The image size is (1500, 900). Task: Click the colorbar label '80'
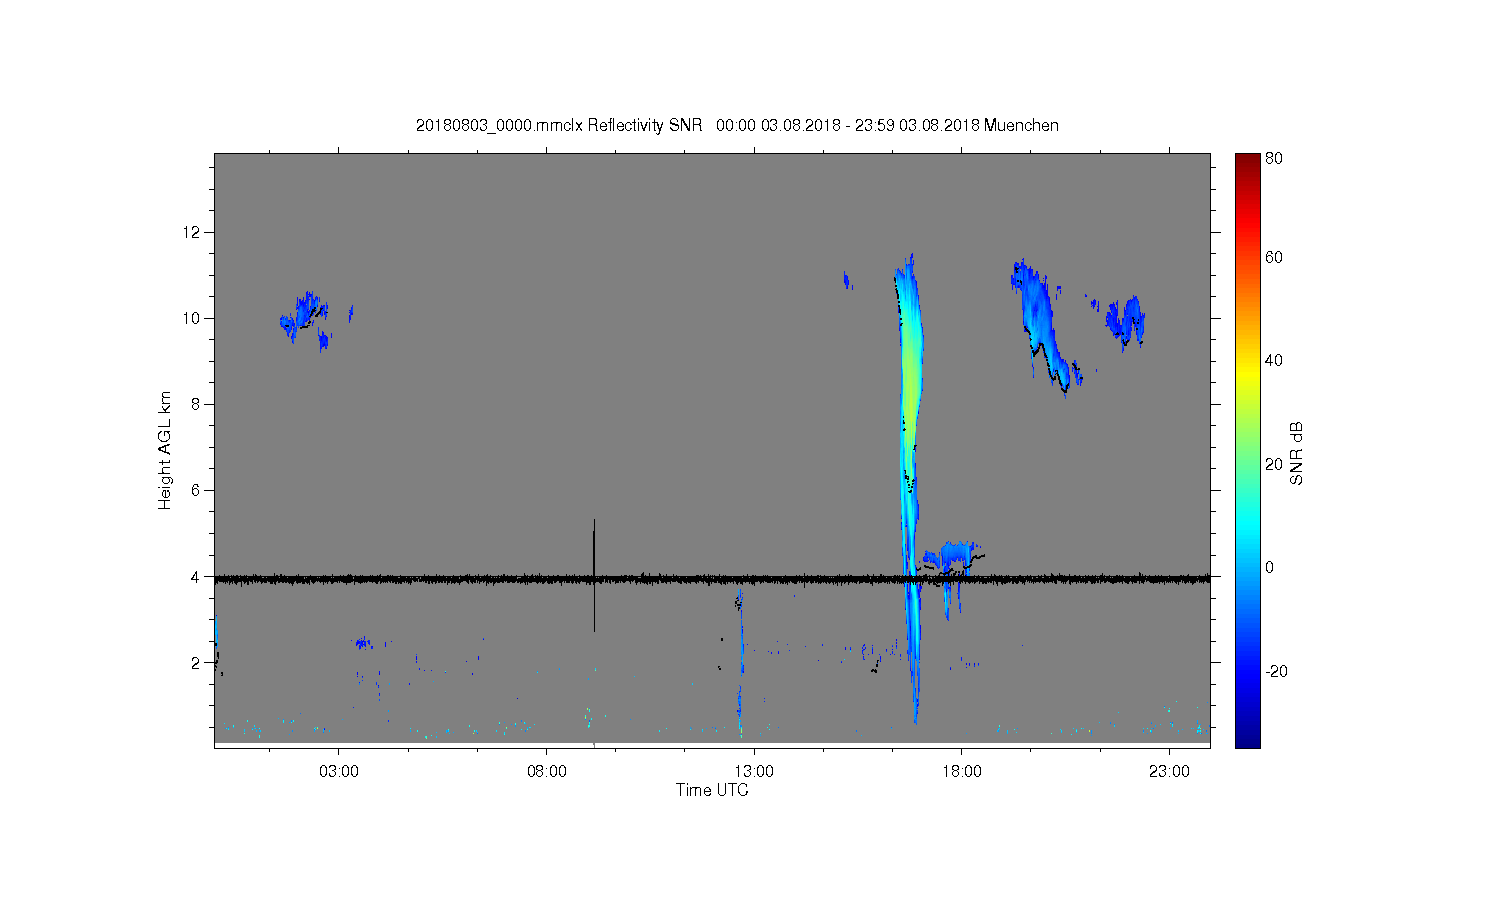[1274, 158]
